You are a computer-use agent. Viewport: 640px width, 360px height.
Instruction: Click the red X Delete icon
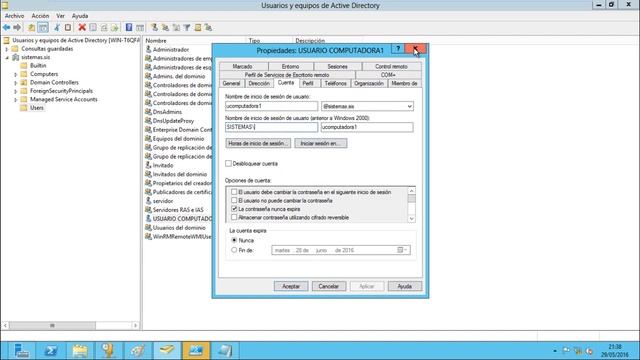82,27
